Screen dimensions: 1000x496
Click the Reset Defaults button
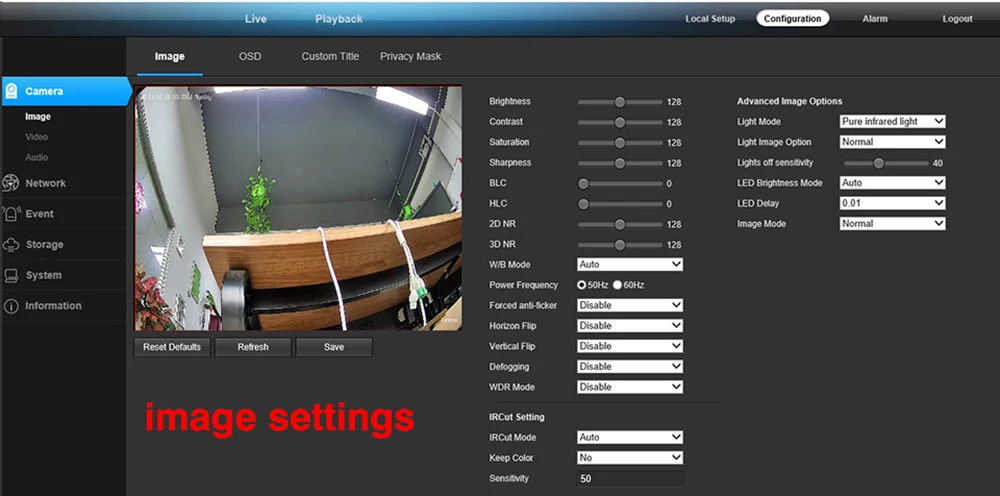click(172, 347)
